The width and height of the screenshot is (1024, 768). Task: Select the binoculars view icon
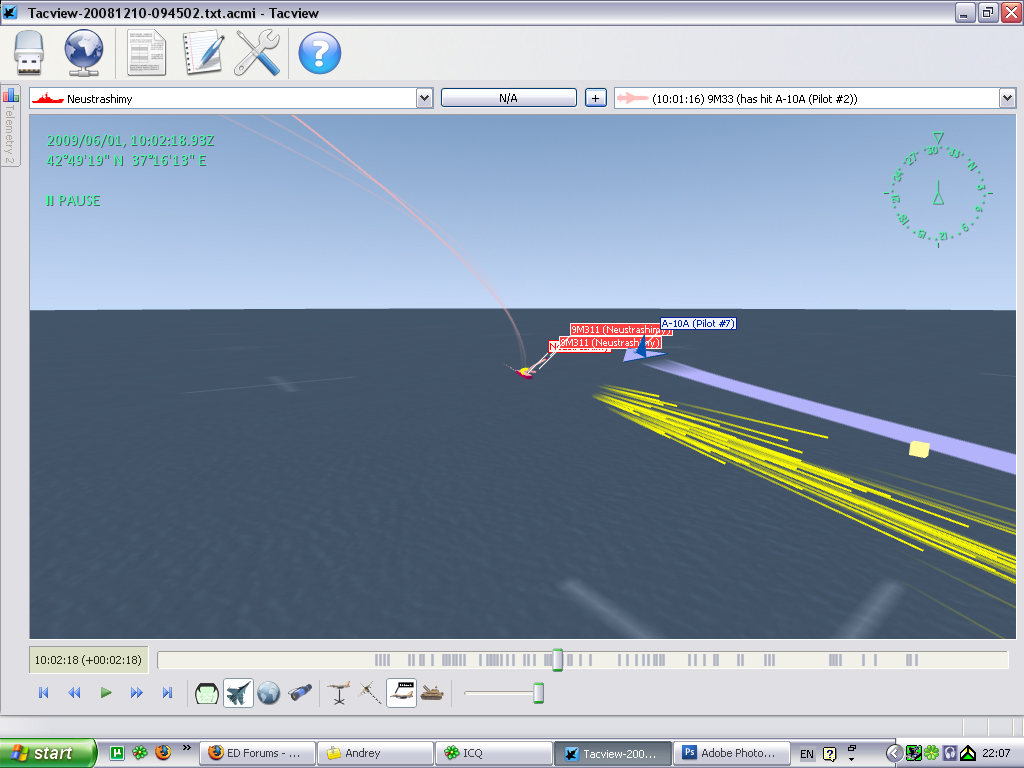(x=300, y=693)
